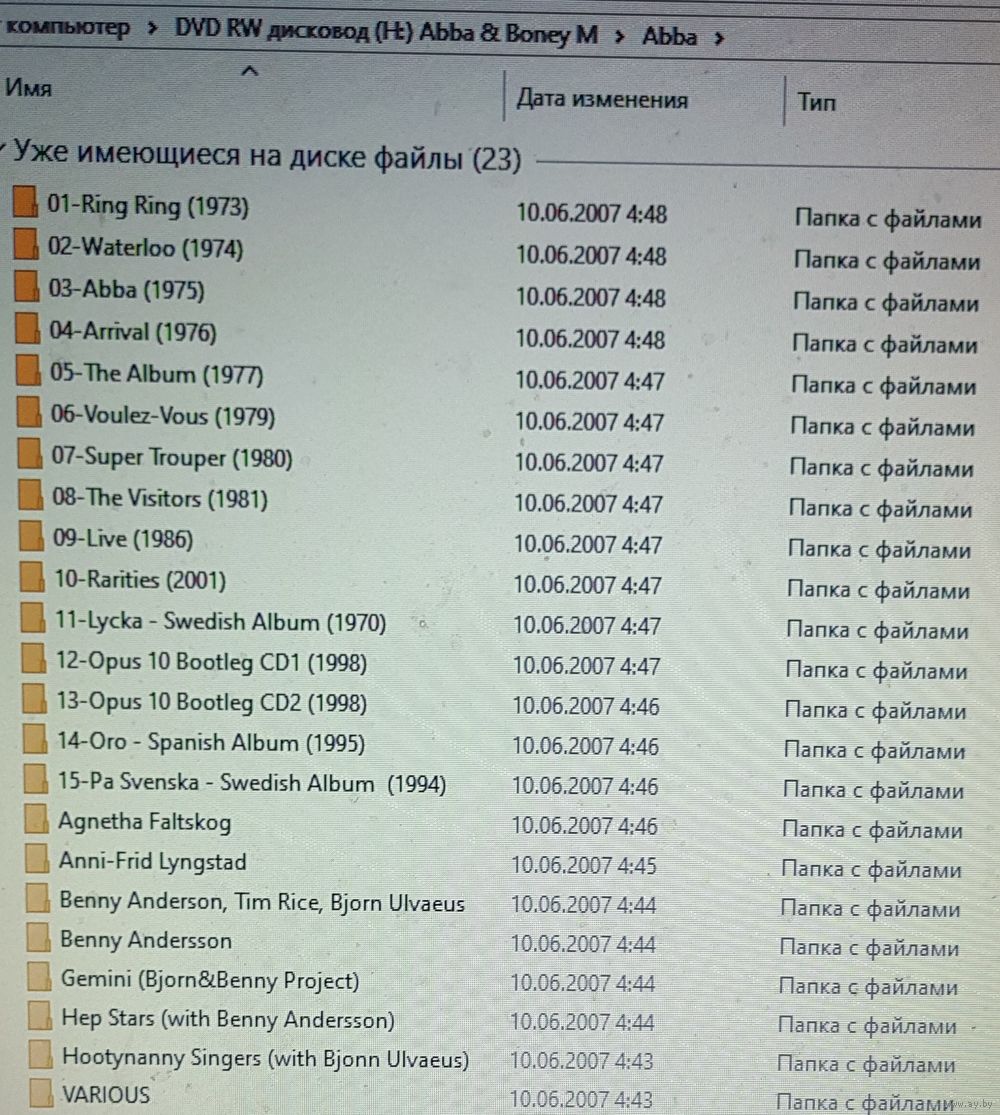This screenshot has width=1000, height=1115.
Task: Click the folder icon of Anni-Frid Lyngstad
Action: 37,858
